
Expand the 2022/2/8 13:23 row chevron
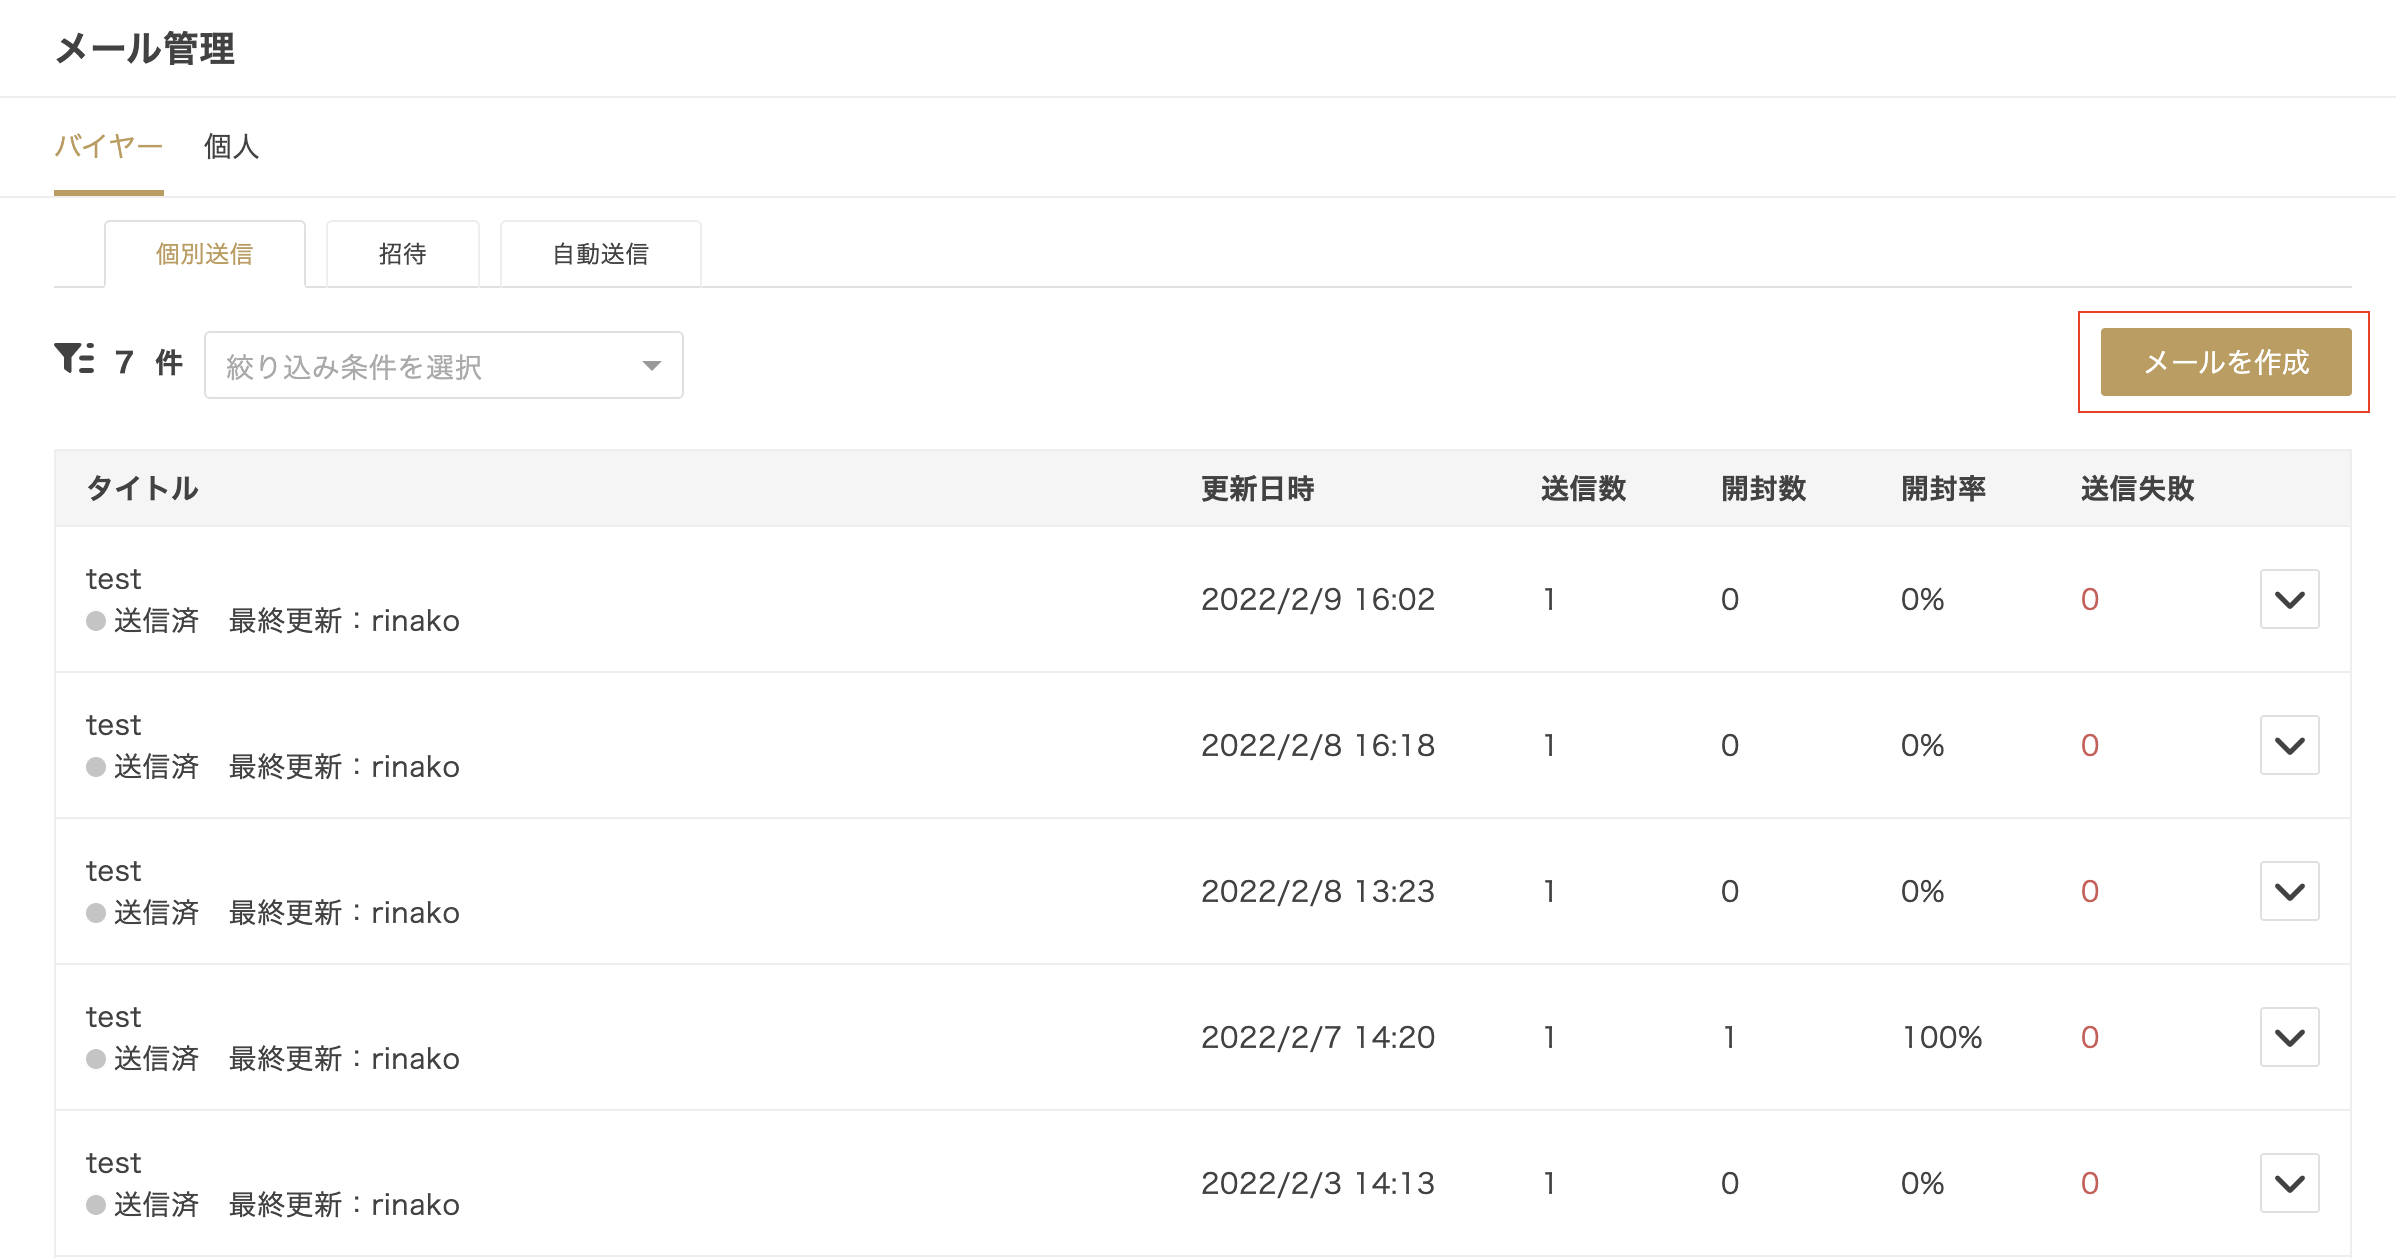2288,891
